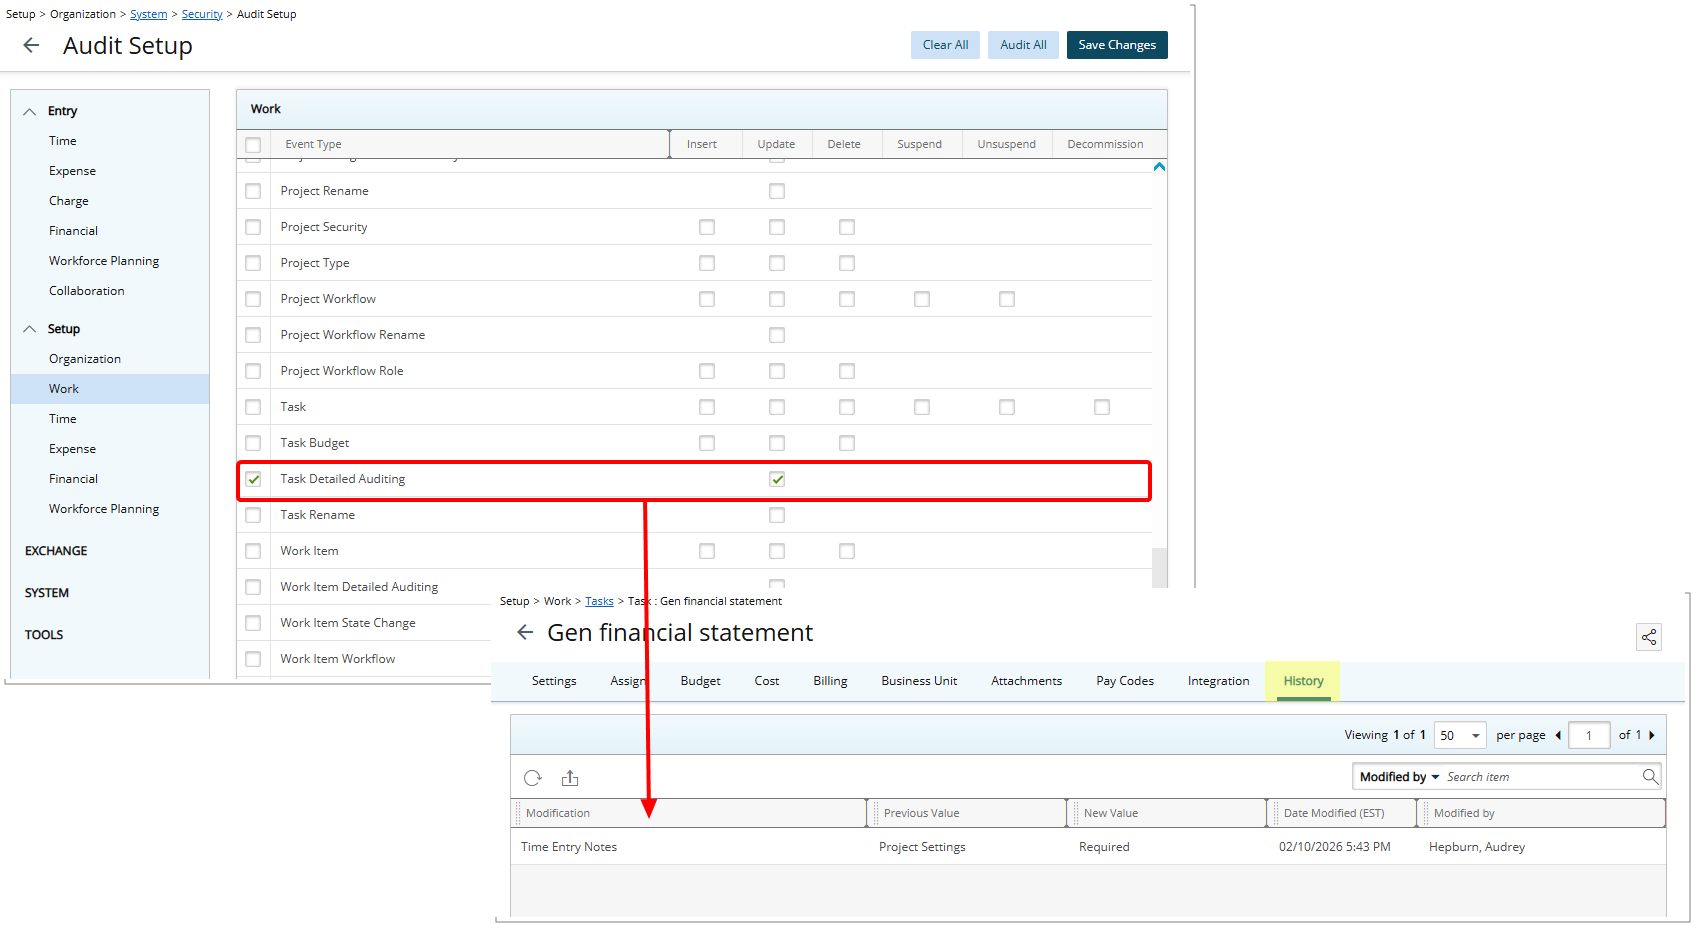Click the search magnifier icon in History panel
Image resolution: width=1702 pixels, height=934 pixels.
(1649, 776)
